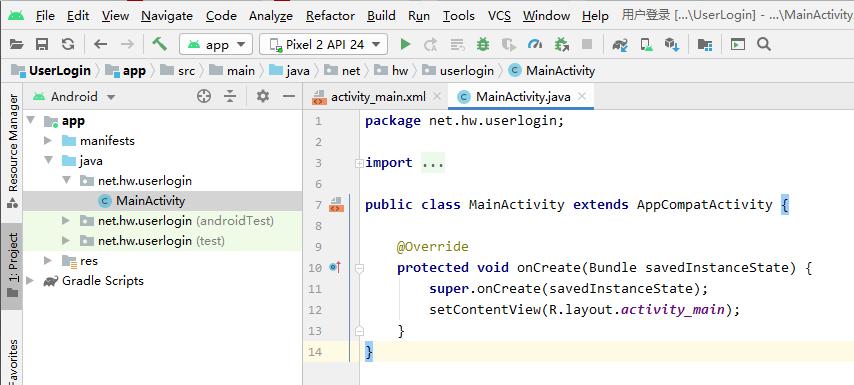Open Project Structure icon

(705, 45)
